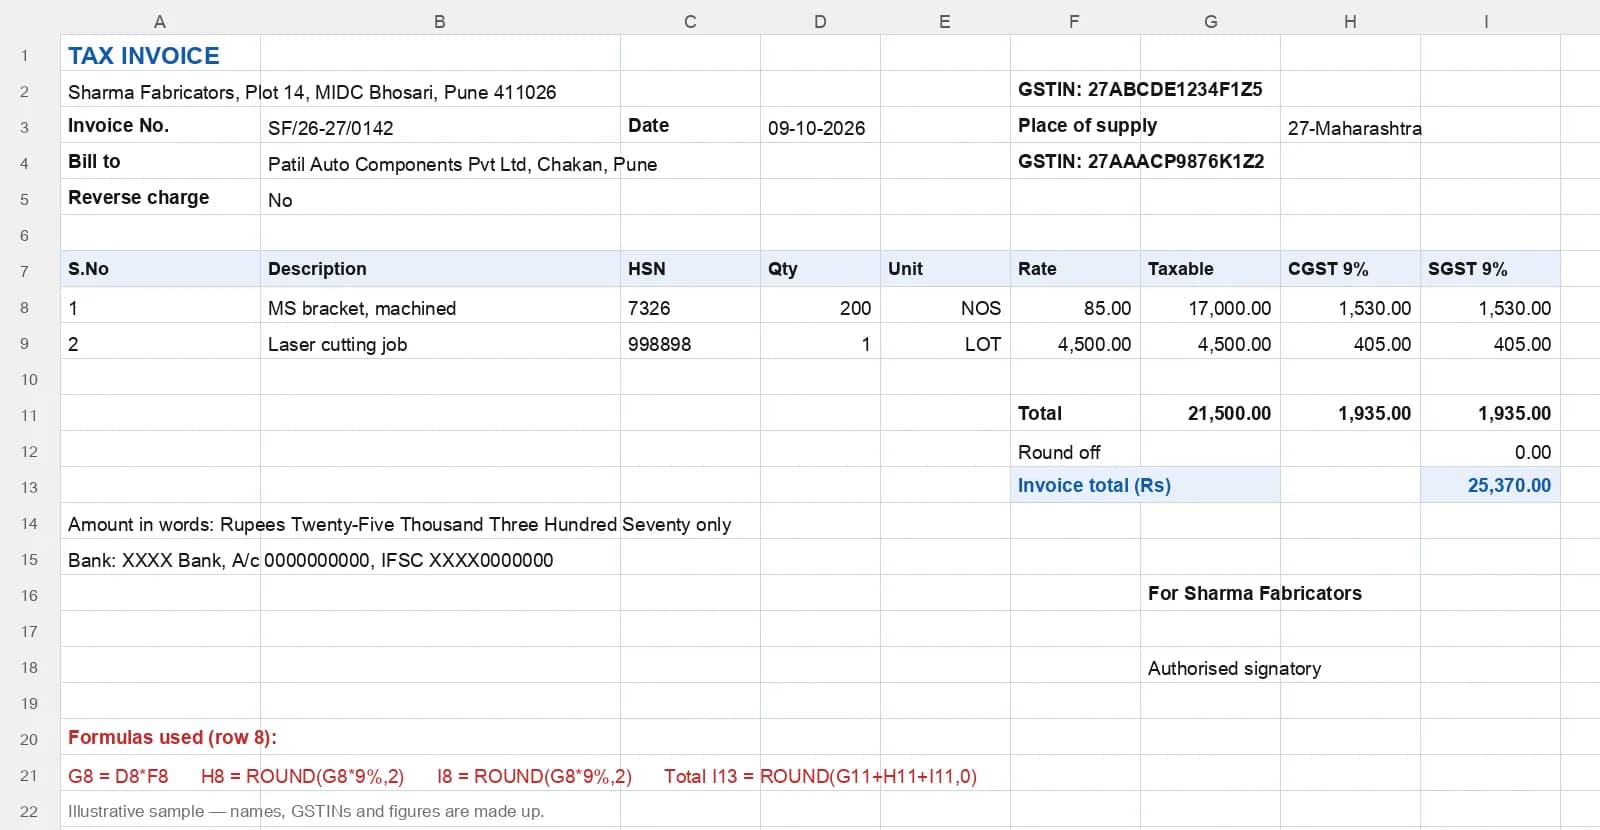Select the Formulas used (row 8) heading

[x=172, y=737]
